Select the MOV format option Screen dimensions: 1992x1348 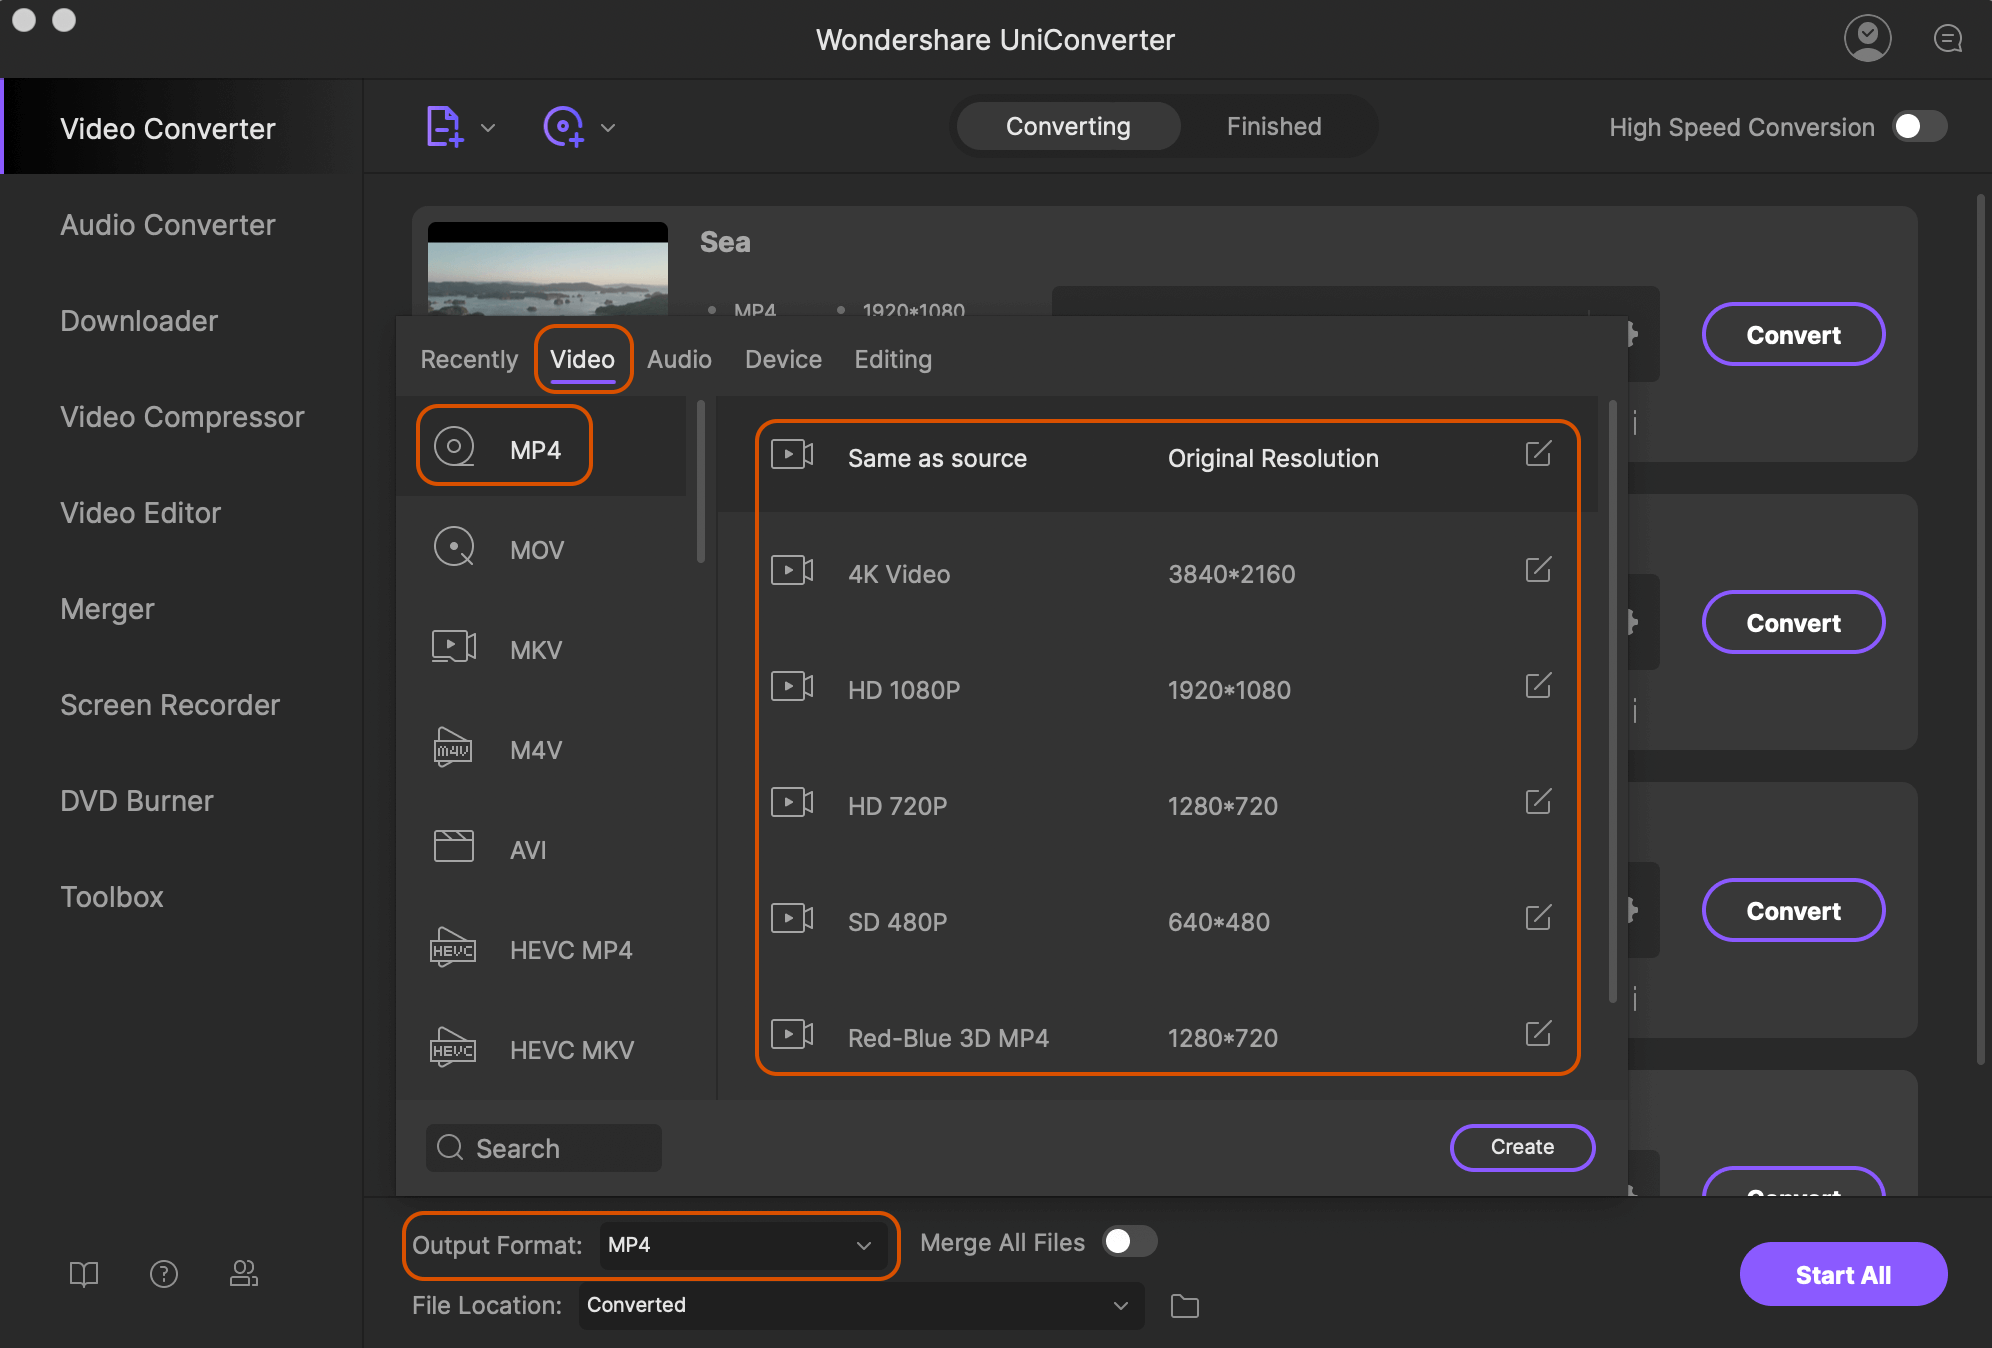point(537,546)
